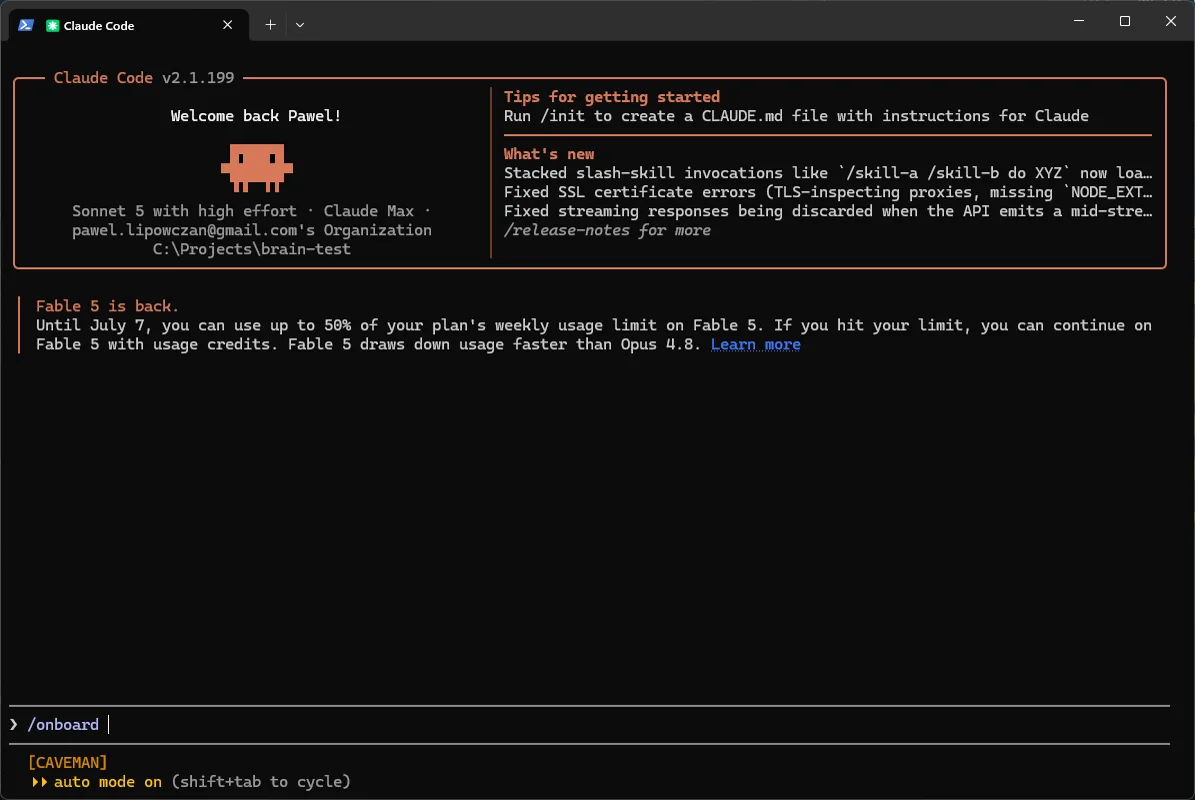Click the What's new heading
The width and height of the screenshot is (1195, 800).
click(549, 154)
